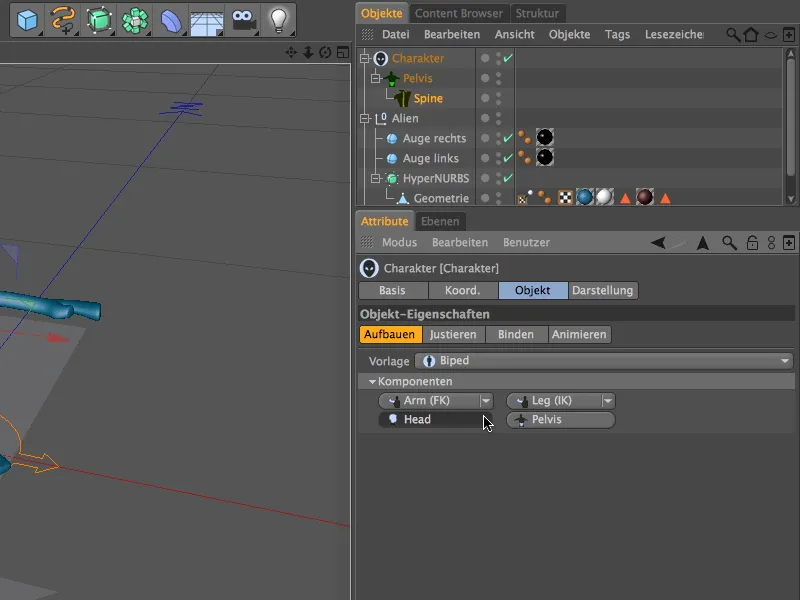Click the viewport zoom navigation icon
Screen dimensions: 800x600
coord(308,52)
